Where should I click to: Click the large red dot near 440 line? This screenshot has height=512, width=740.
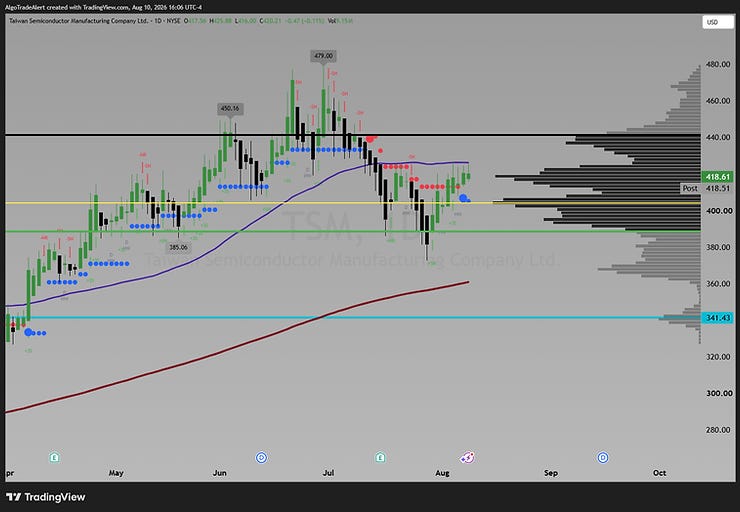(370, 139)
